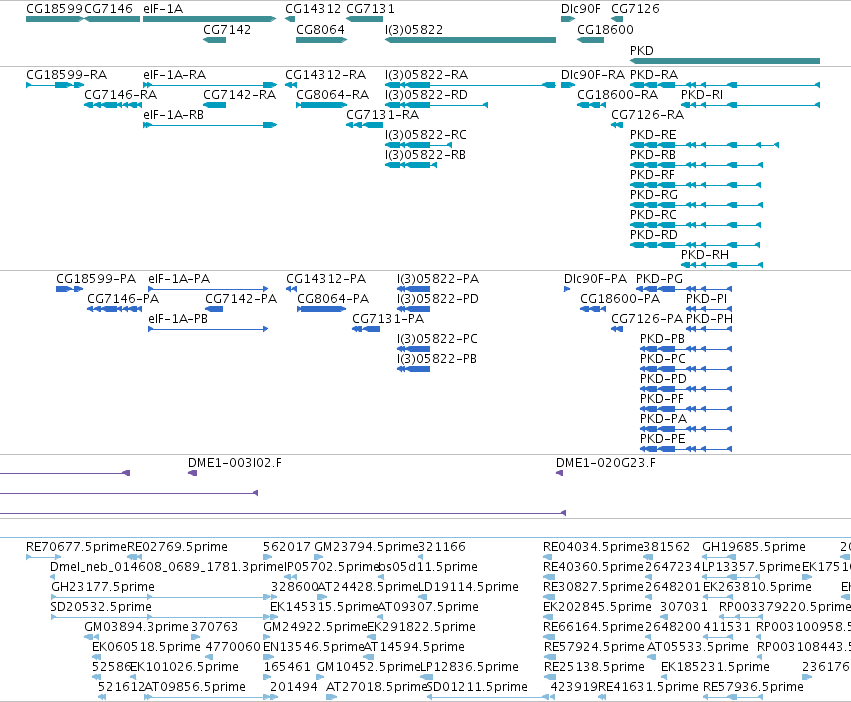Viewport: 851px width, 702px height.
Task: Click the CG18600-PA protein label
Action: point(620,299)
